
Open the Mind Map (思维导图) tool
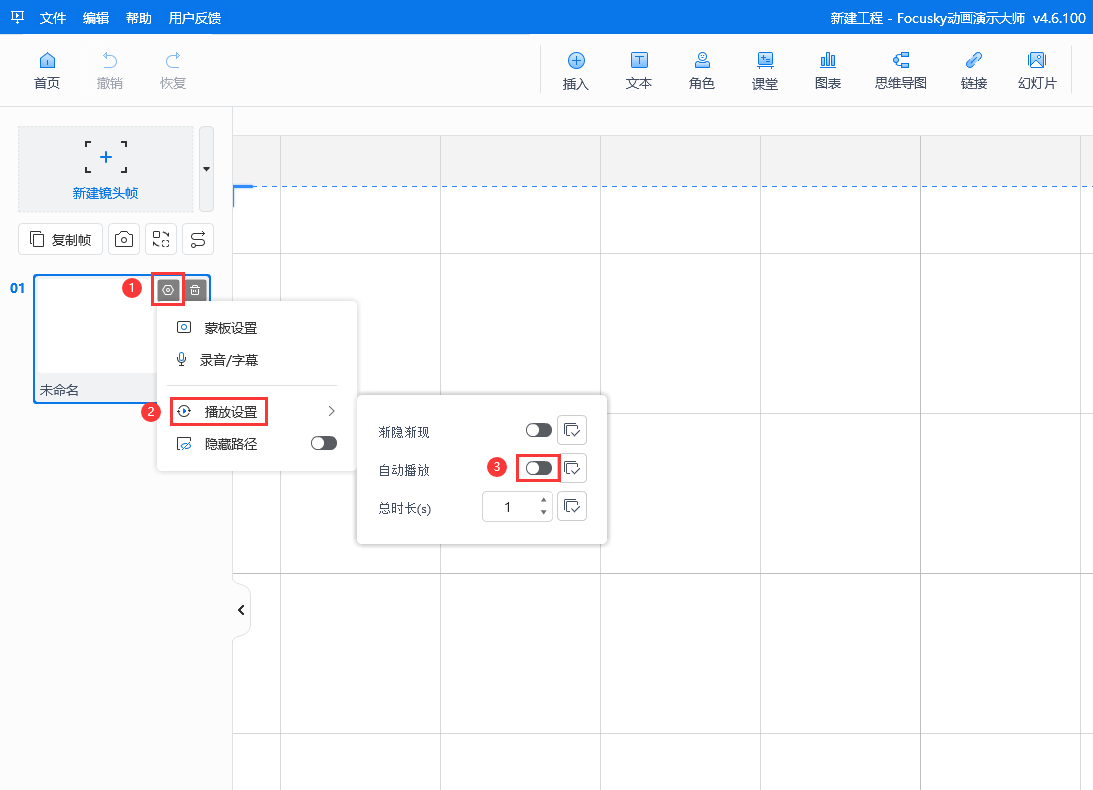[901, 70]
